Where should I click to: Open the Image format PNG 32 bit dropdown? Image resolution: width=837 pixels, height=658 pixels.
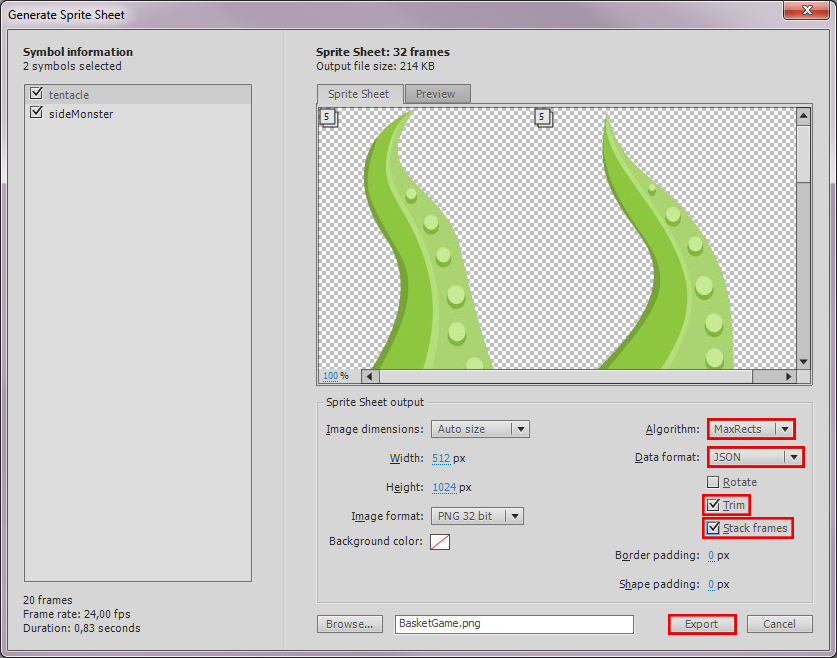tap(477, 516)
